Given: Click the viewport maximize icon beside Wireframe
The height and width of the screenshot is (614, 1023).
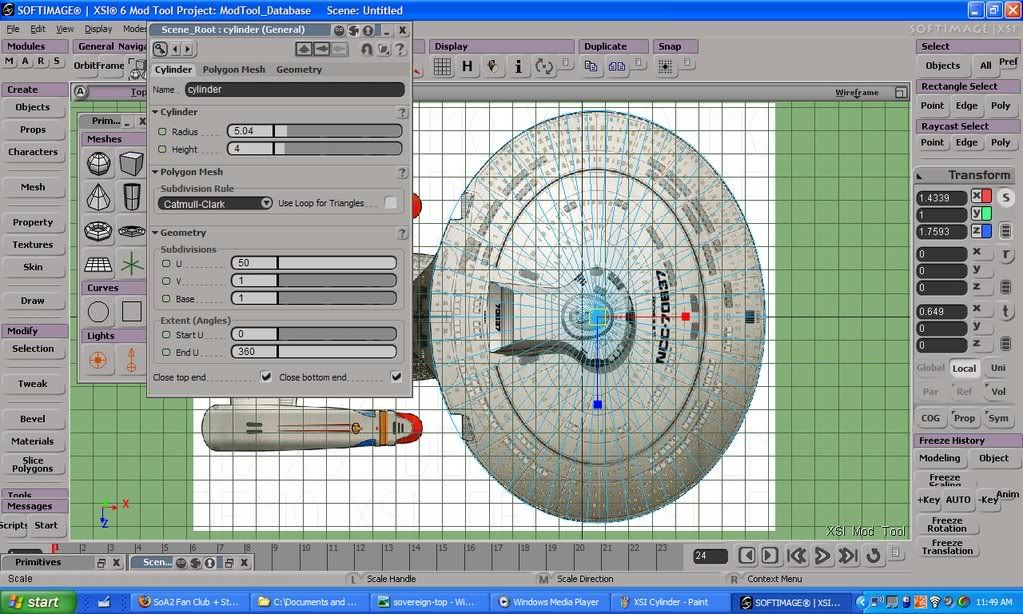Looking at the screenshot, I should point(901,93).
